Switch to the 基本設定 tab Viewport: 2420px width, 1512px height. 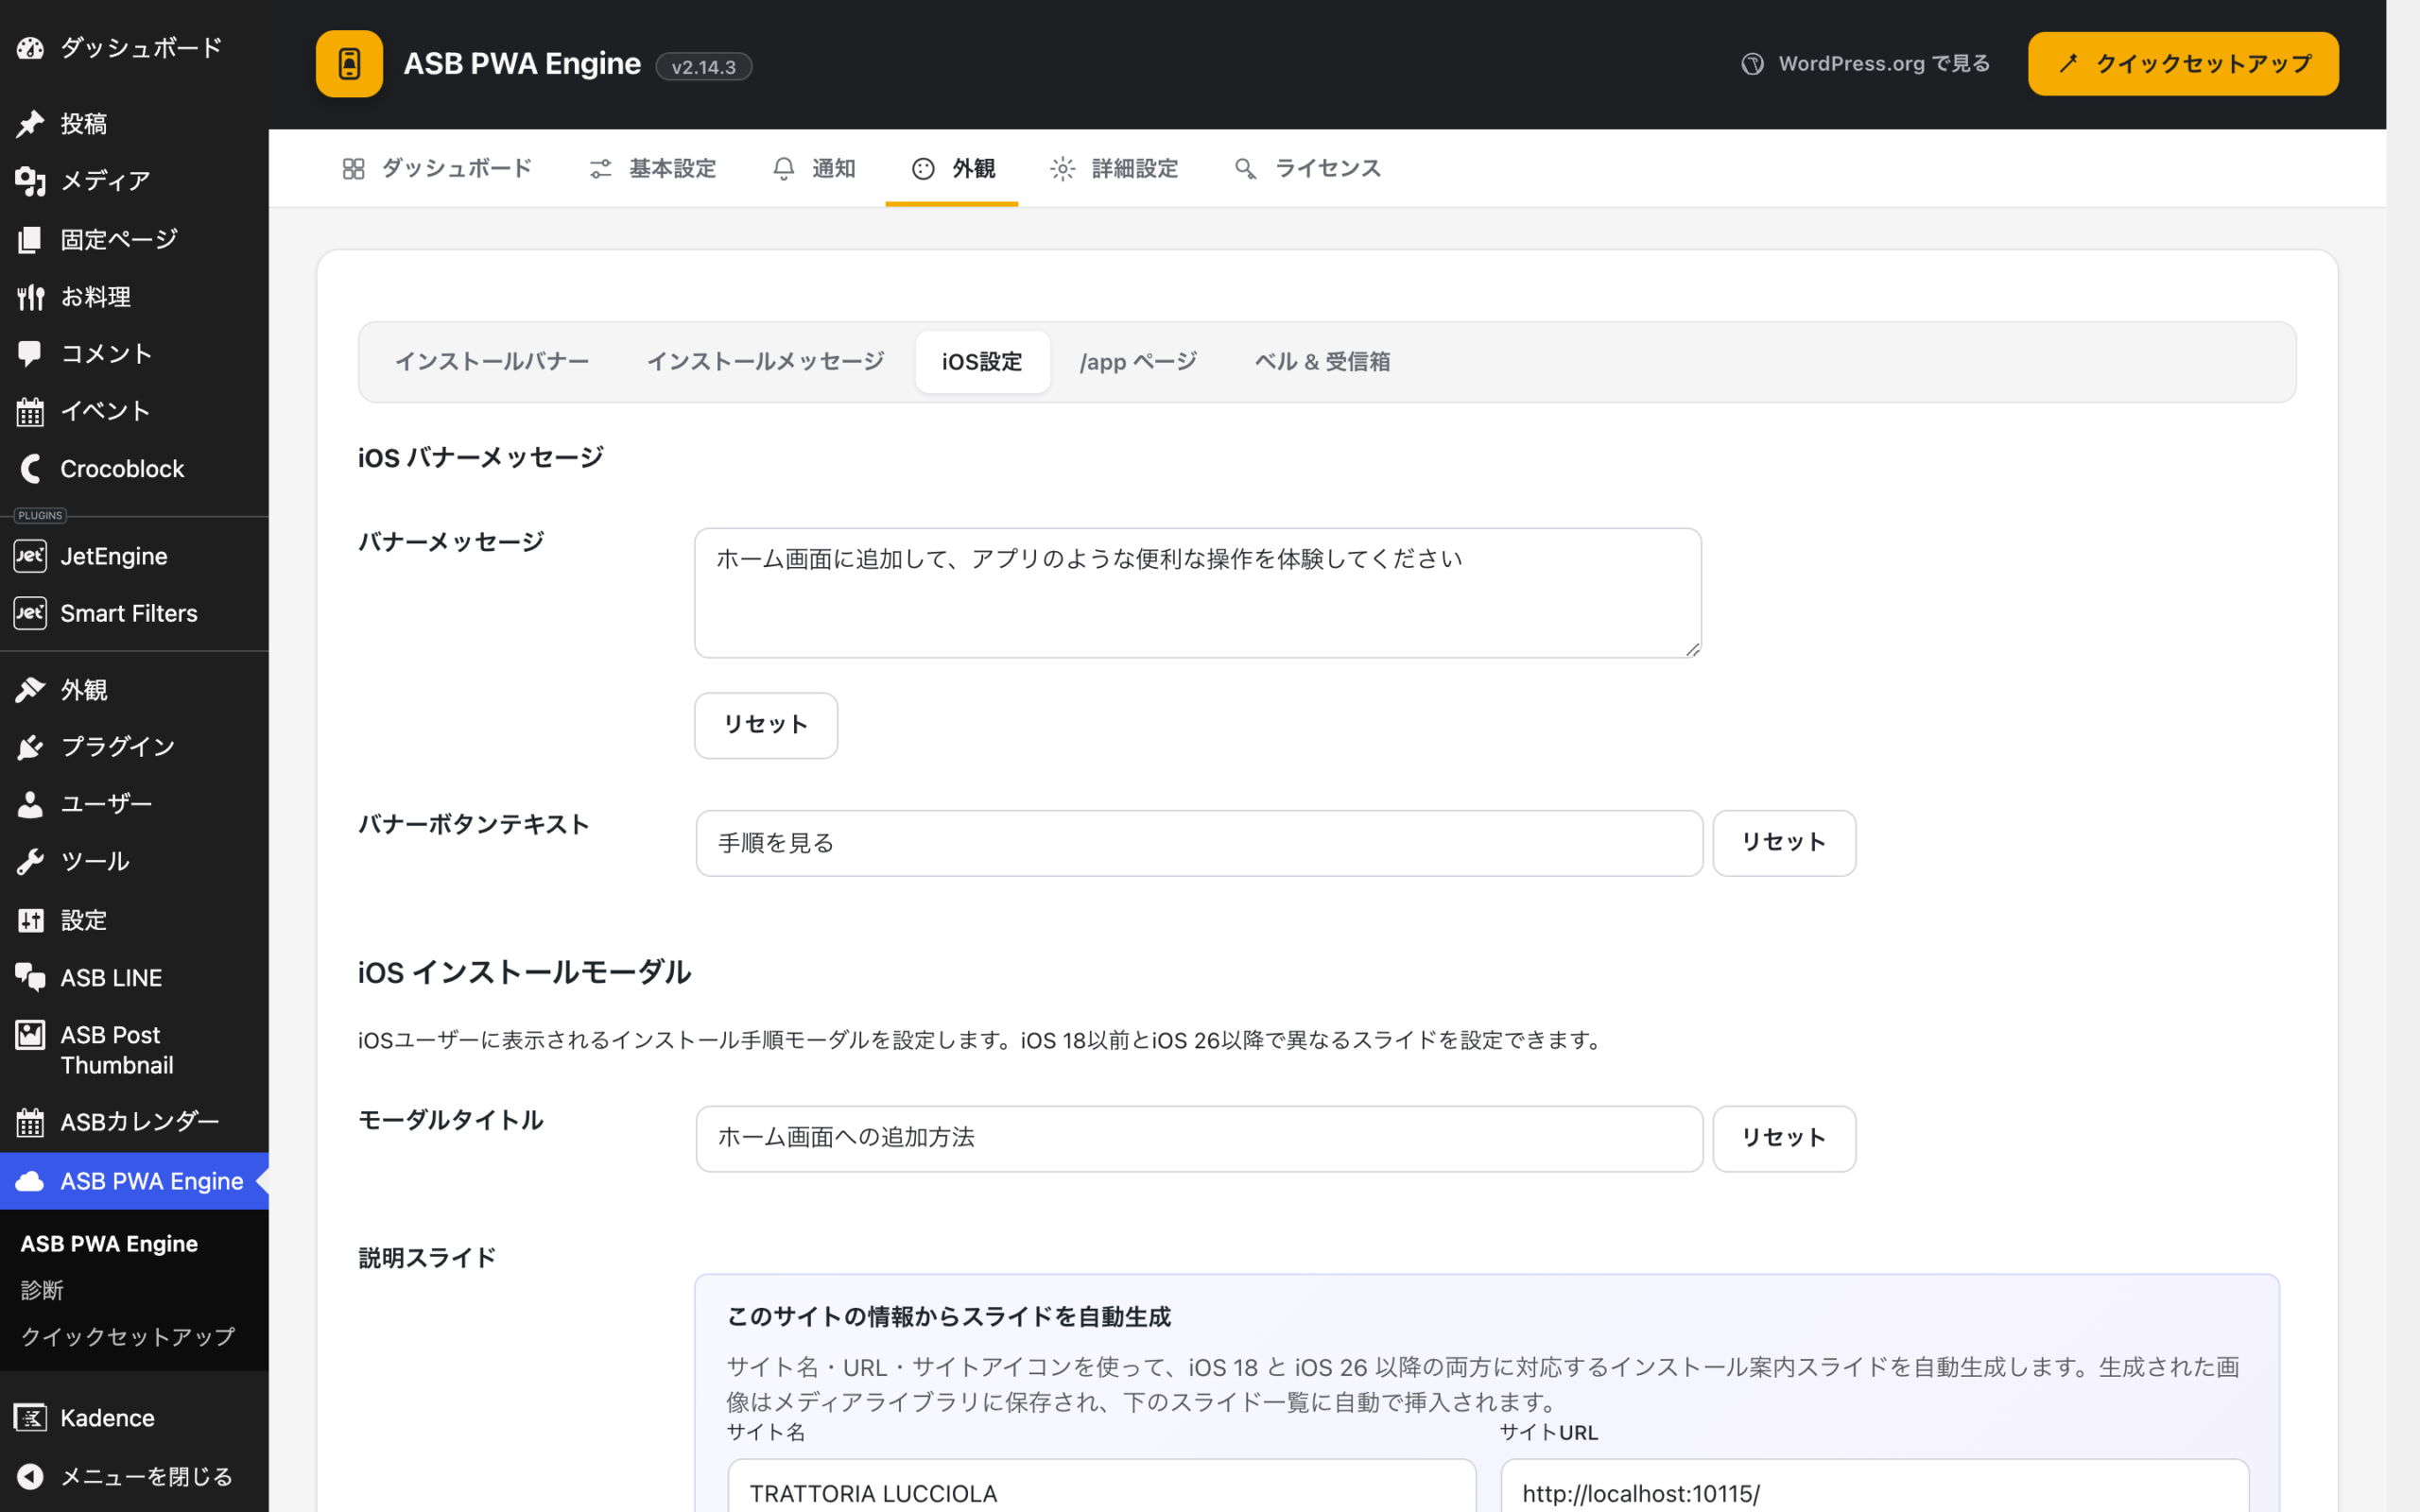[x=652, y=168]
